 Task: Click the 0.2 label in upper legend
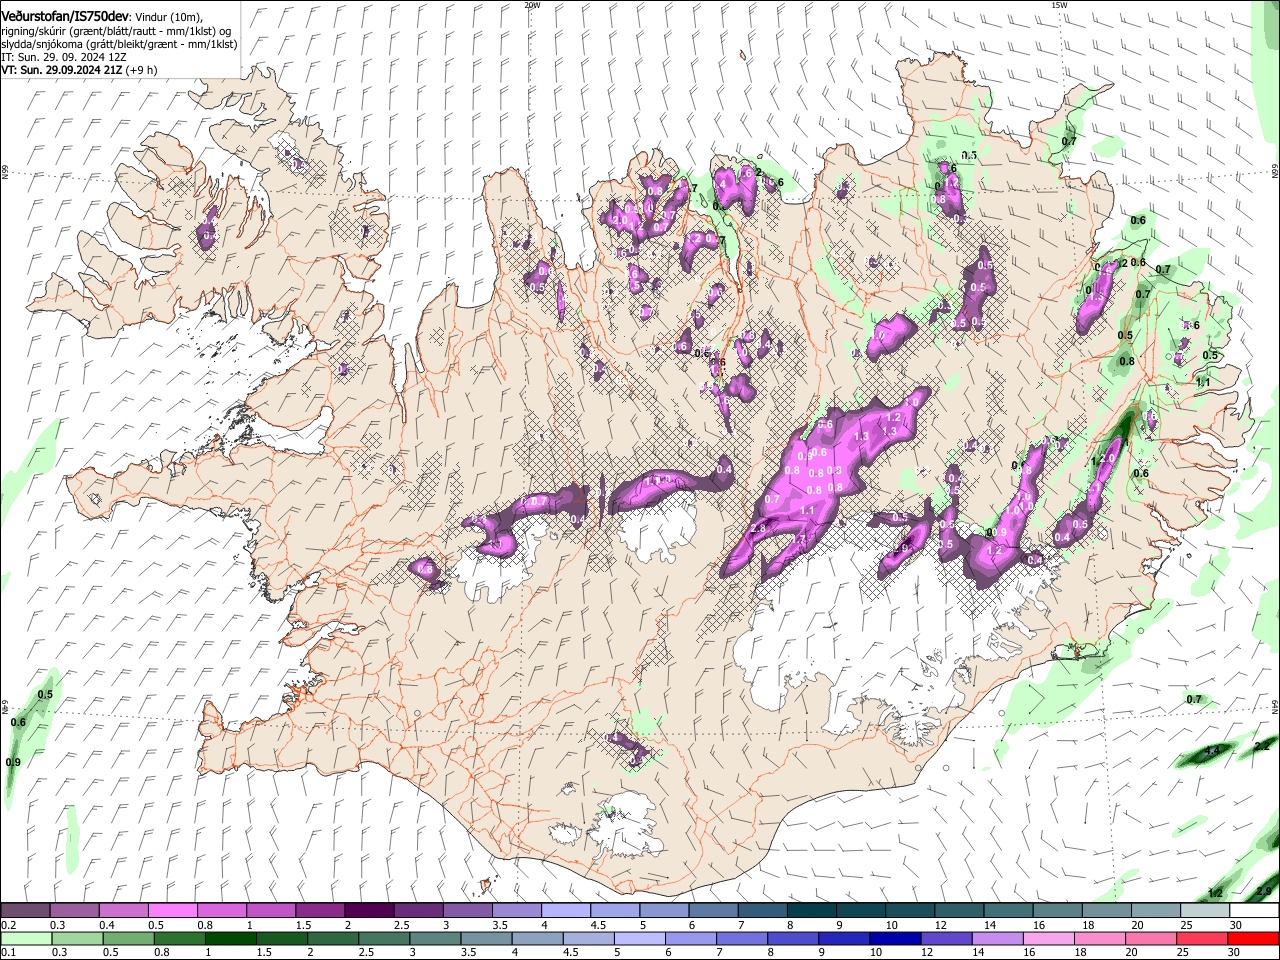tap(7, 925)
